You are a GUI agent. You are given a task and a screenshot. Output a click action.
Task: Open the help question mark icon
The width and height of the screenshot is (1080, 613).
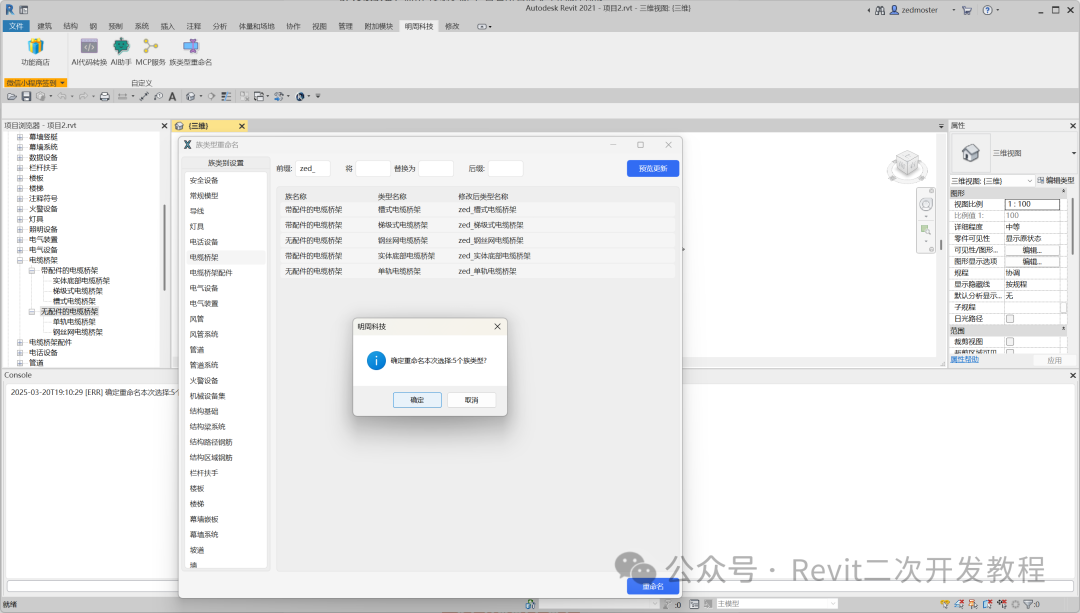tap(988, 10)
